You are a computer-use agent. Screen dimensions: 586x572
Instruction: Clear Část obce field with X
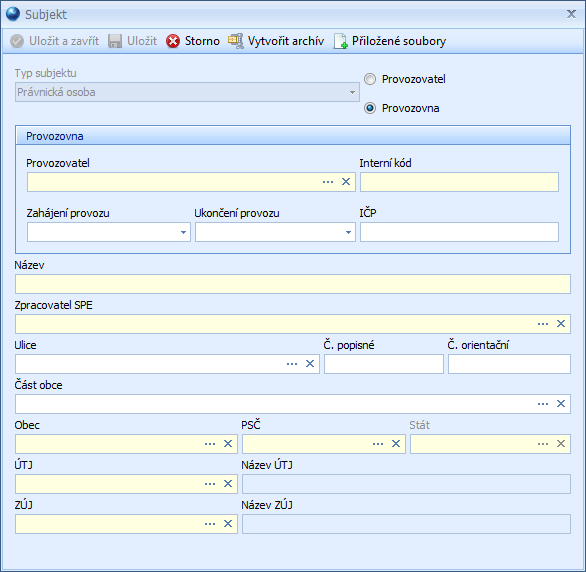point(561,404)
